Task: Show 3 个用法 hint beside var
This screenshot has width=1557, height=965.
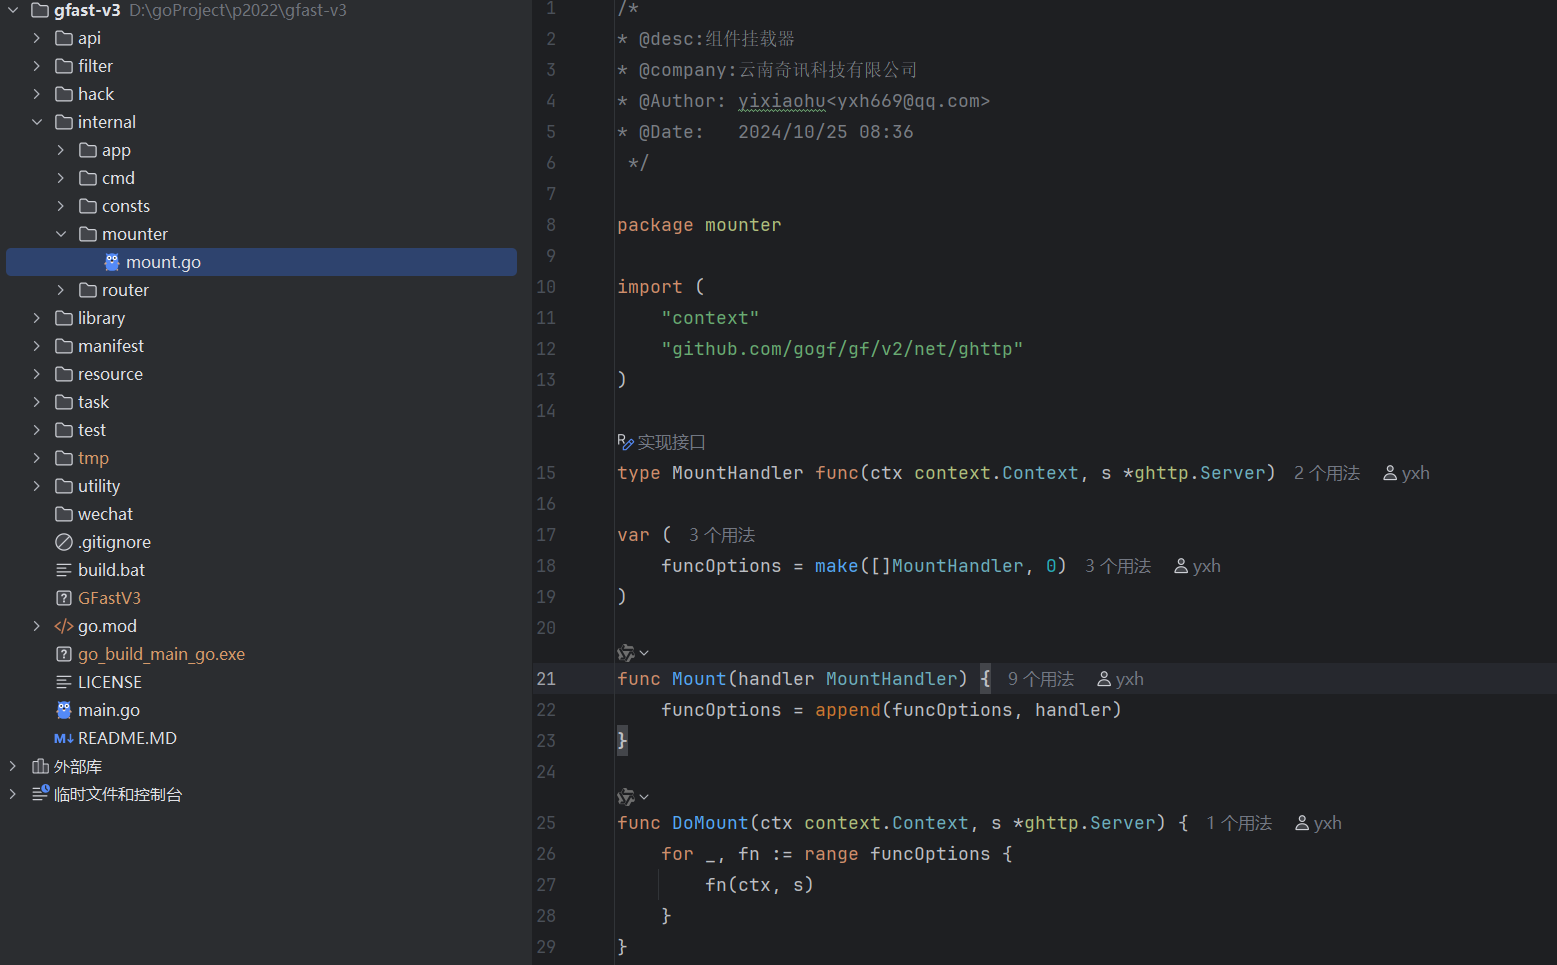Action: (722, 535)
